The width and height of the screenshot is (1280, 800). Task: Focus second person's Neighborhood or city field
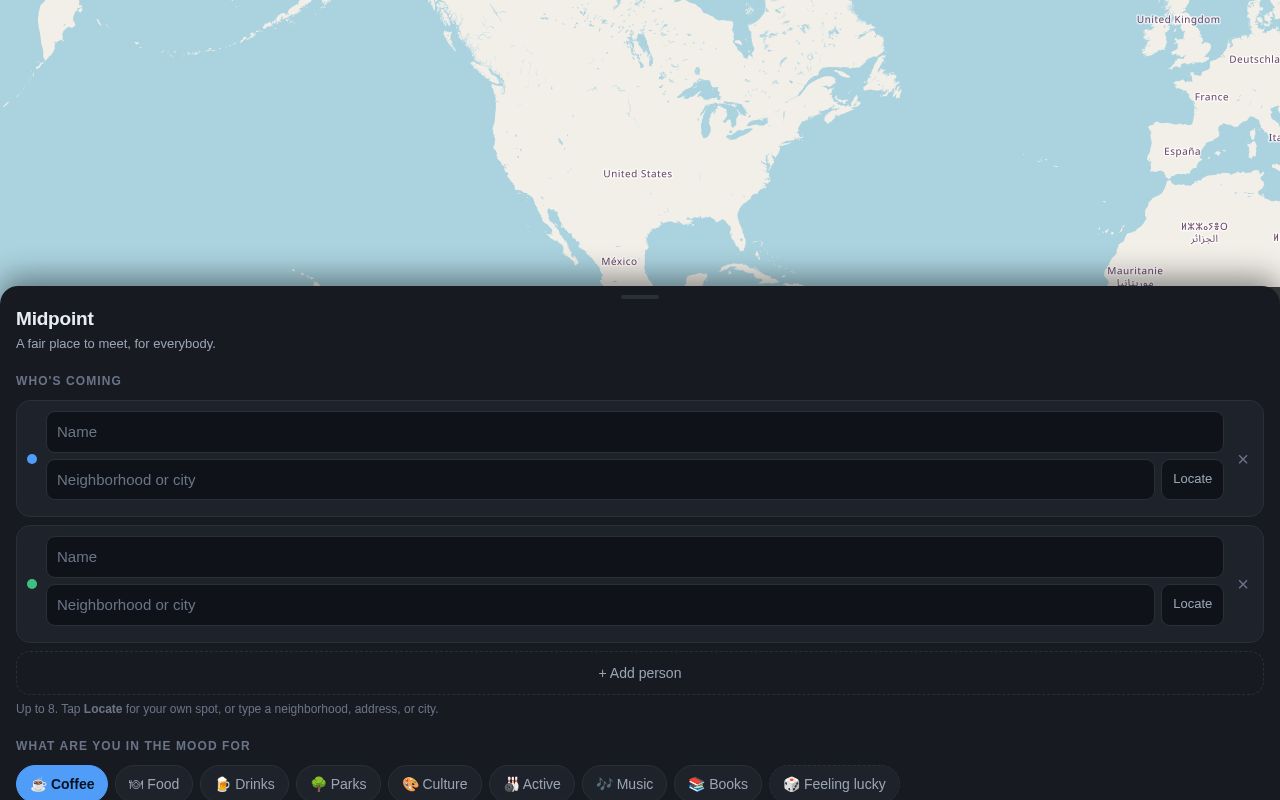point(600,605)
